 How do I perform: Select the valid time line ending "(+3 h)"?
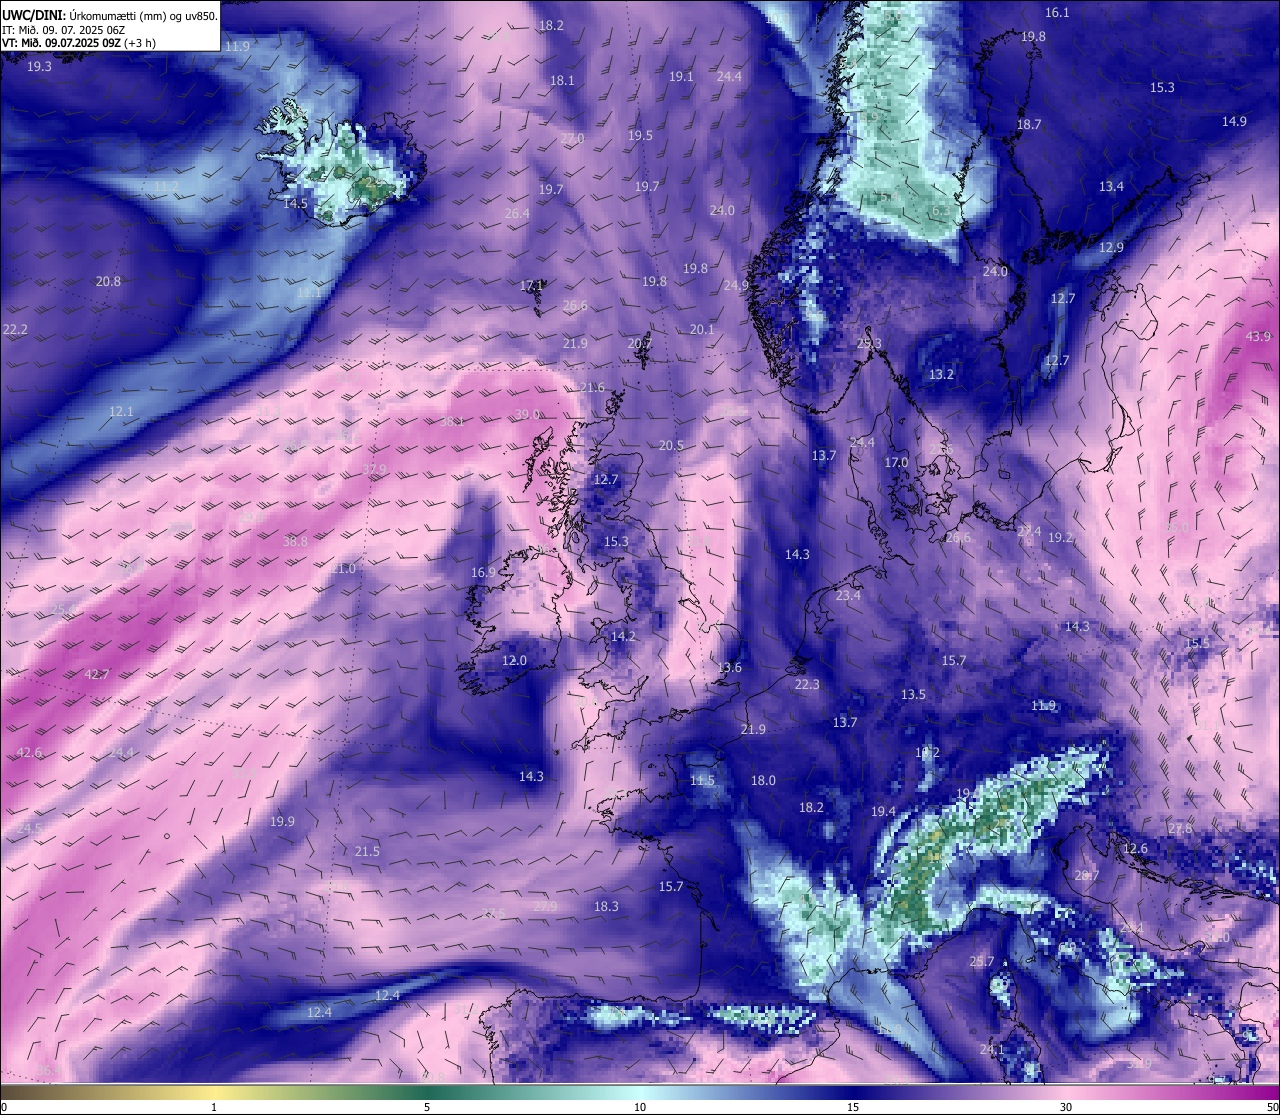(x=79, y=43)
